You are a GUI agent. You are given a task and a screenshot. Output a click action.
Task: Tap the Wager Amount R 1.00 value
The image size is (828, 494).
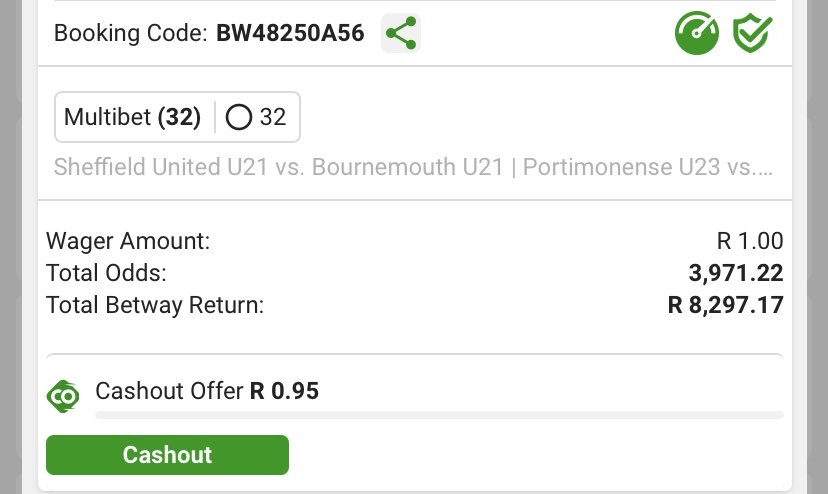pyautogui.click(x=750, y=241)
